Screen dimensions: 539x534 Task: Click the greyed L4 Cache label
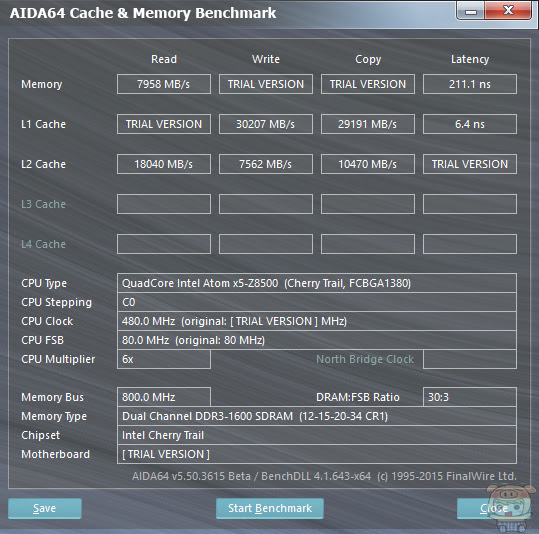click(x=43, y=244)
